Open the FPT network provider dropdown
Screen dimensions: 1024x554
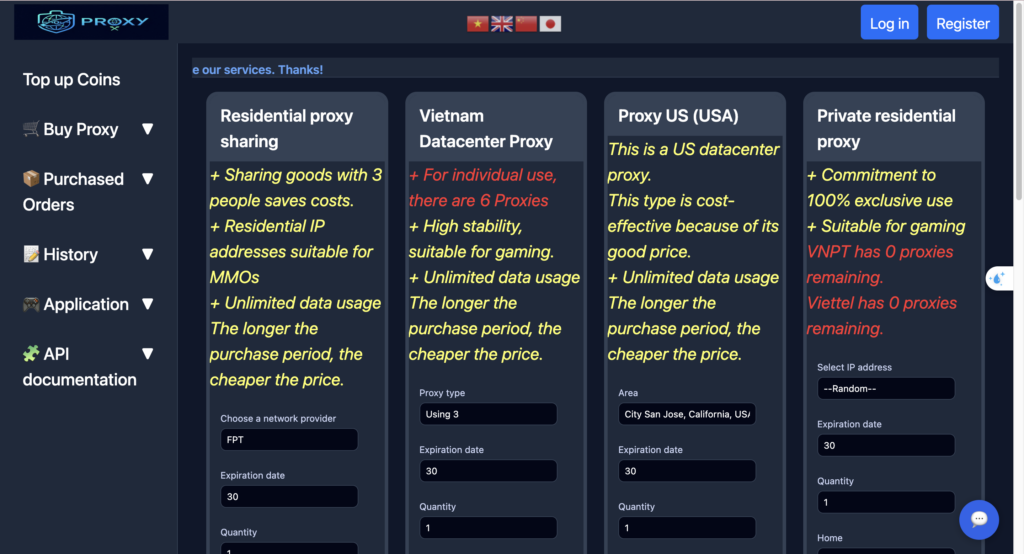pyautogui.click(x=289, y=440)
